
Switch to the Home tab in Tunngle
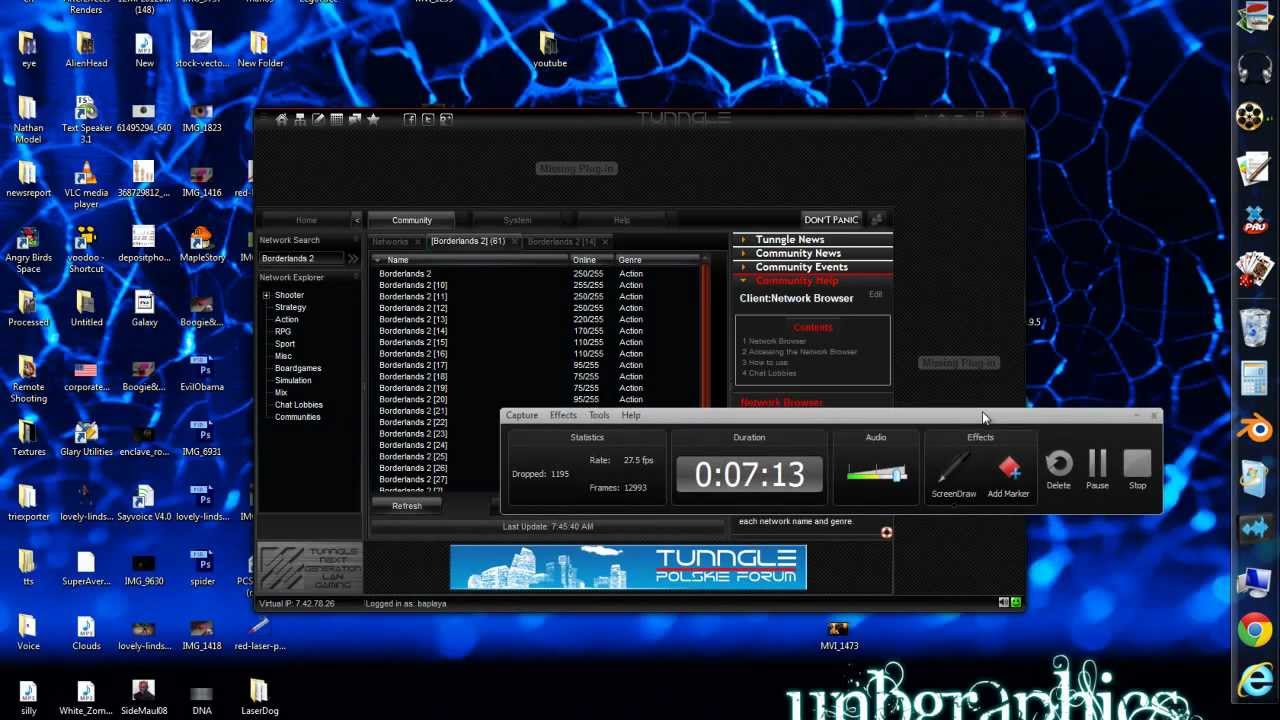pyautogui.click(x=306, y=220)
